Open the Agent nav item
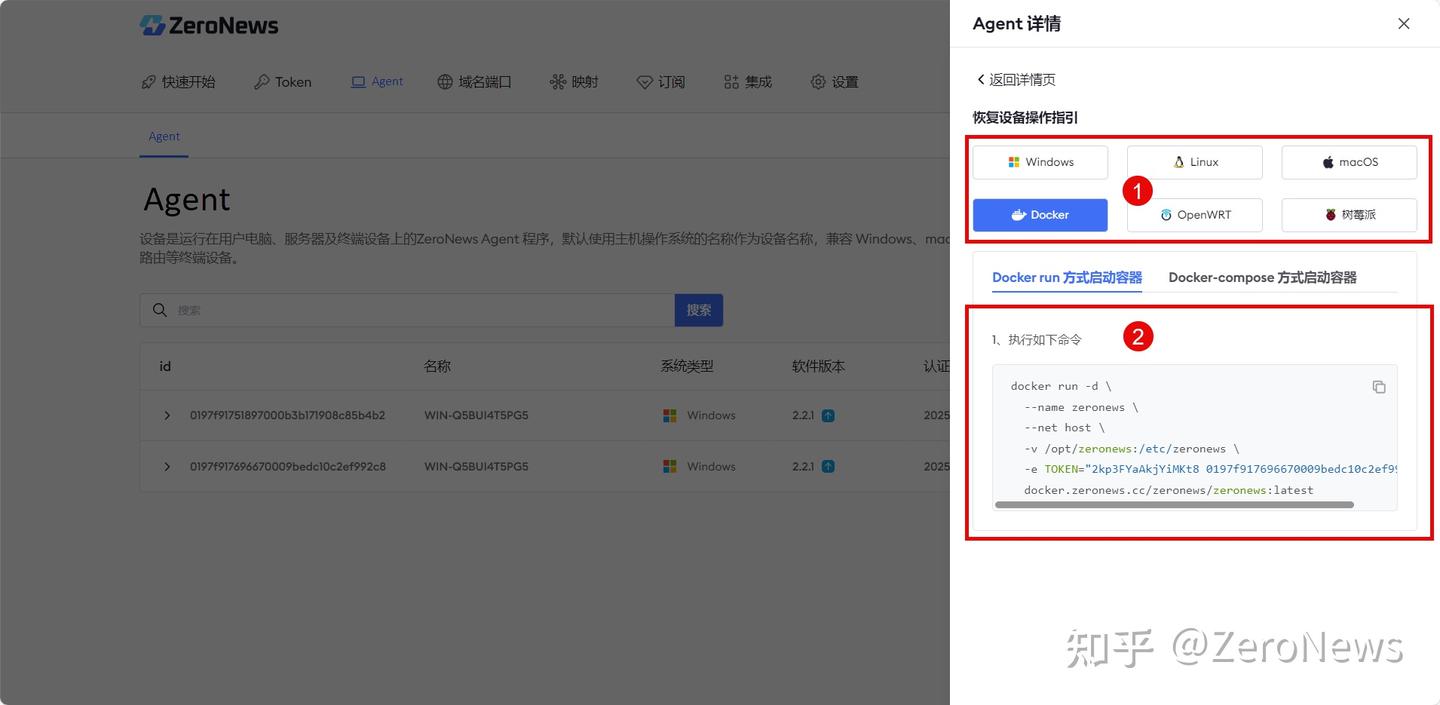 pyautogui.click(x=377, y=82)
